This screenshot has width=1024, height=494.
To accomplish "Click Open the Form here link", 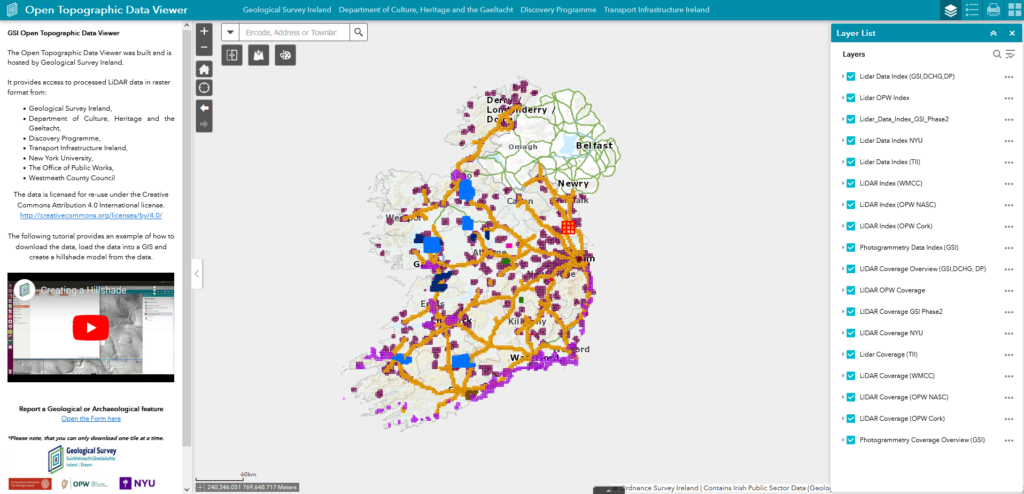I will click(91, 418).
